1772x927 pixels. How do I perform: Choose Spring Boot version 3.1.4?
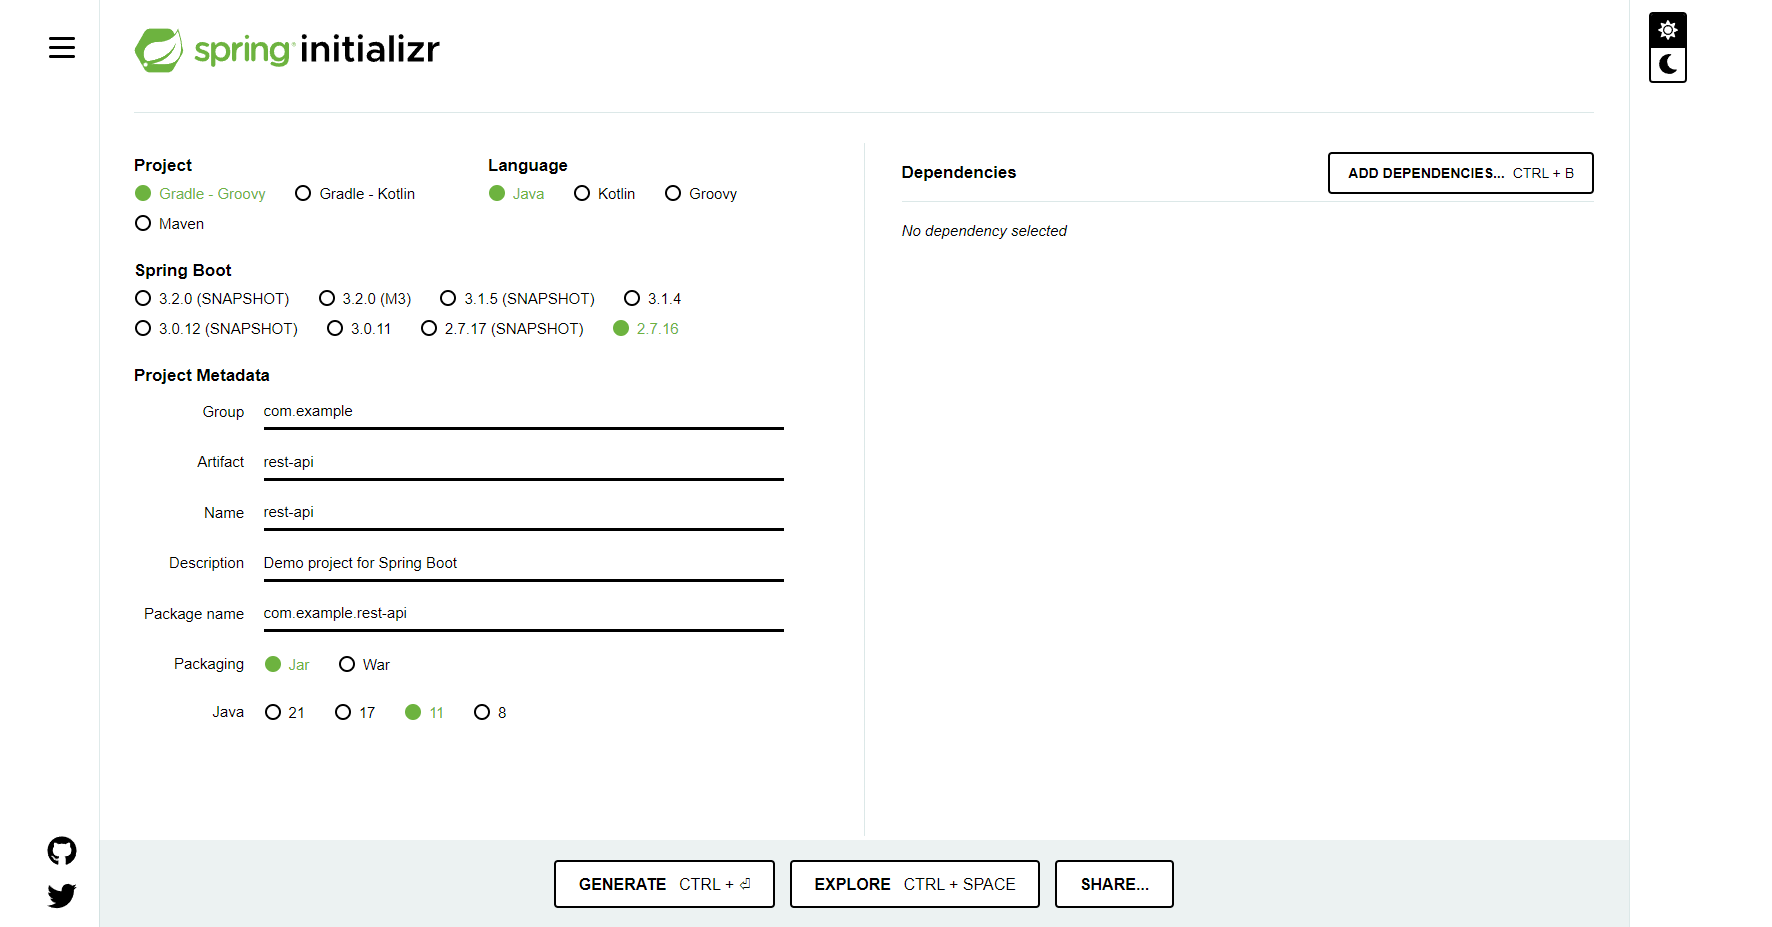653,299
